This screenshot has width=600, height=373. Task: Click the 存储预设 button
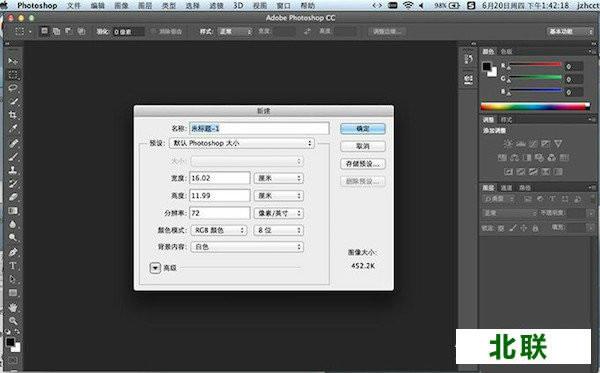[363, 164]
